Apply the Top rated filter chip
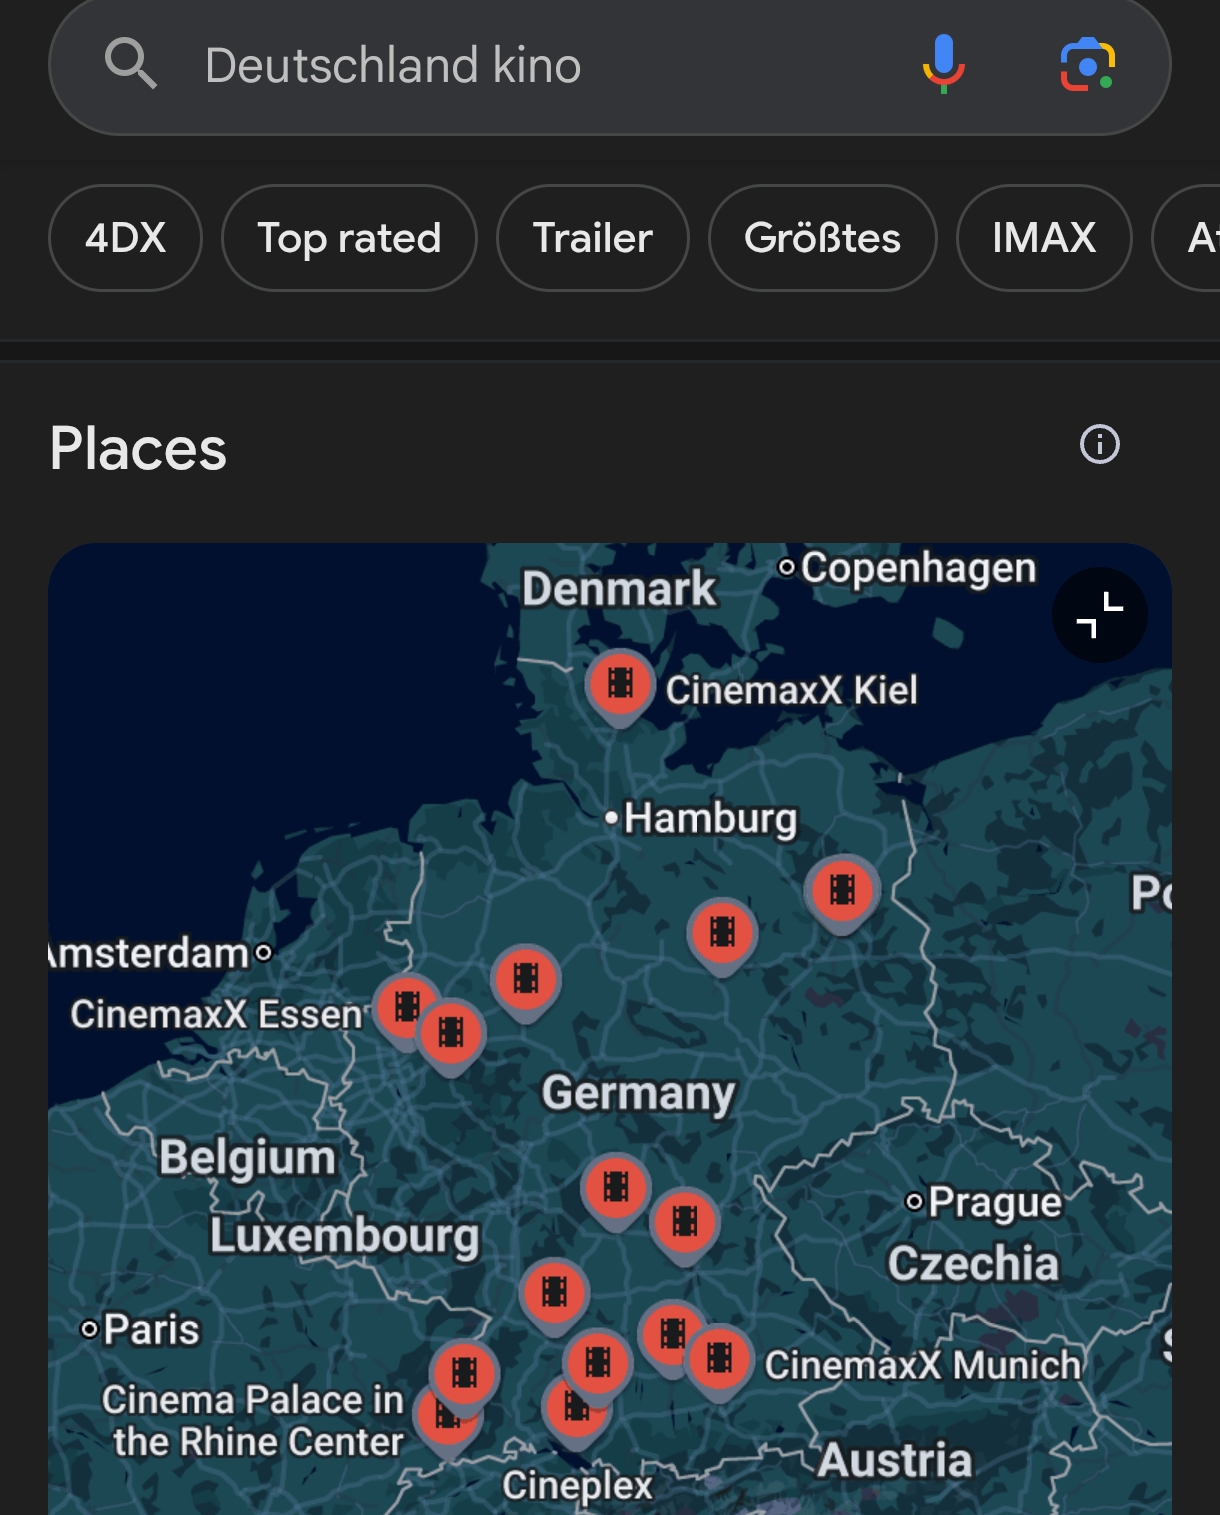The image size is (1220, 1515). pyautogui.click(x=349, y=238)
